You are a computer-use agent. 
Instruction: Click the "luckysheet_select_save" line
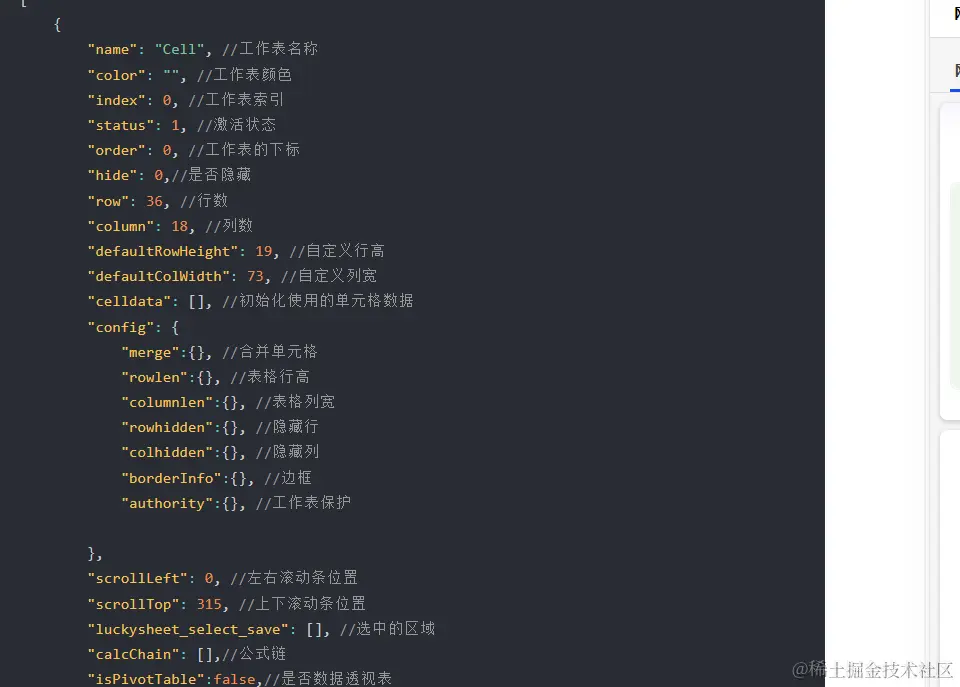(x=261, y=629)
